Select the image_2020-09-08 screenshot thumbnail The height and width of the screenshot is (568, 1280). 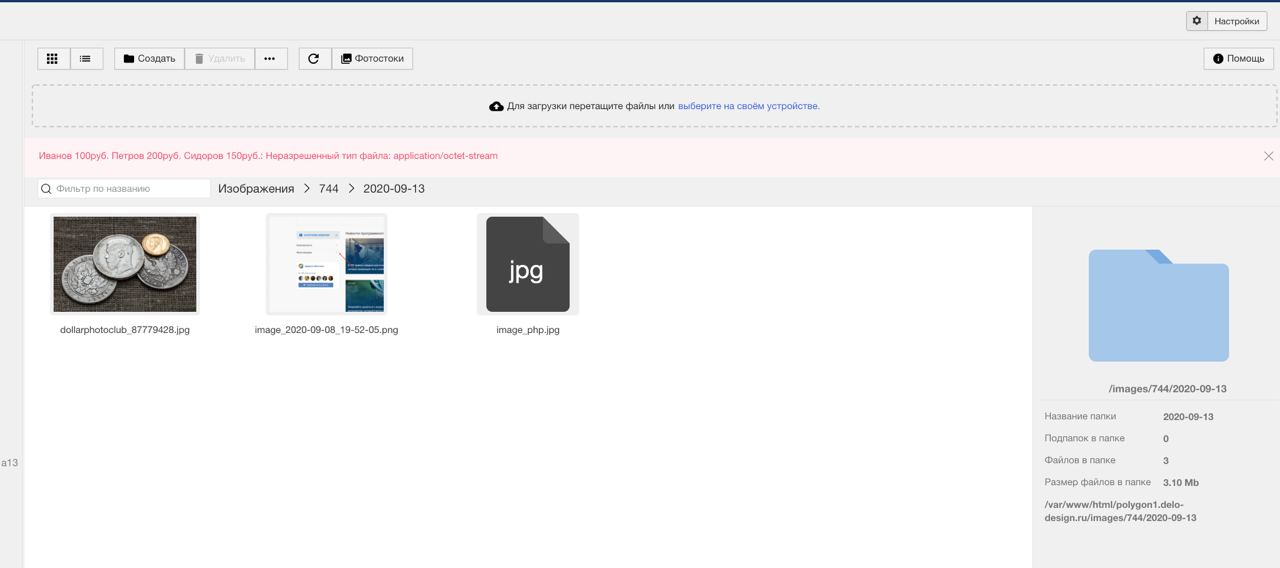pos(326,264)
